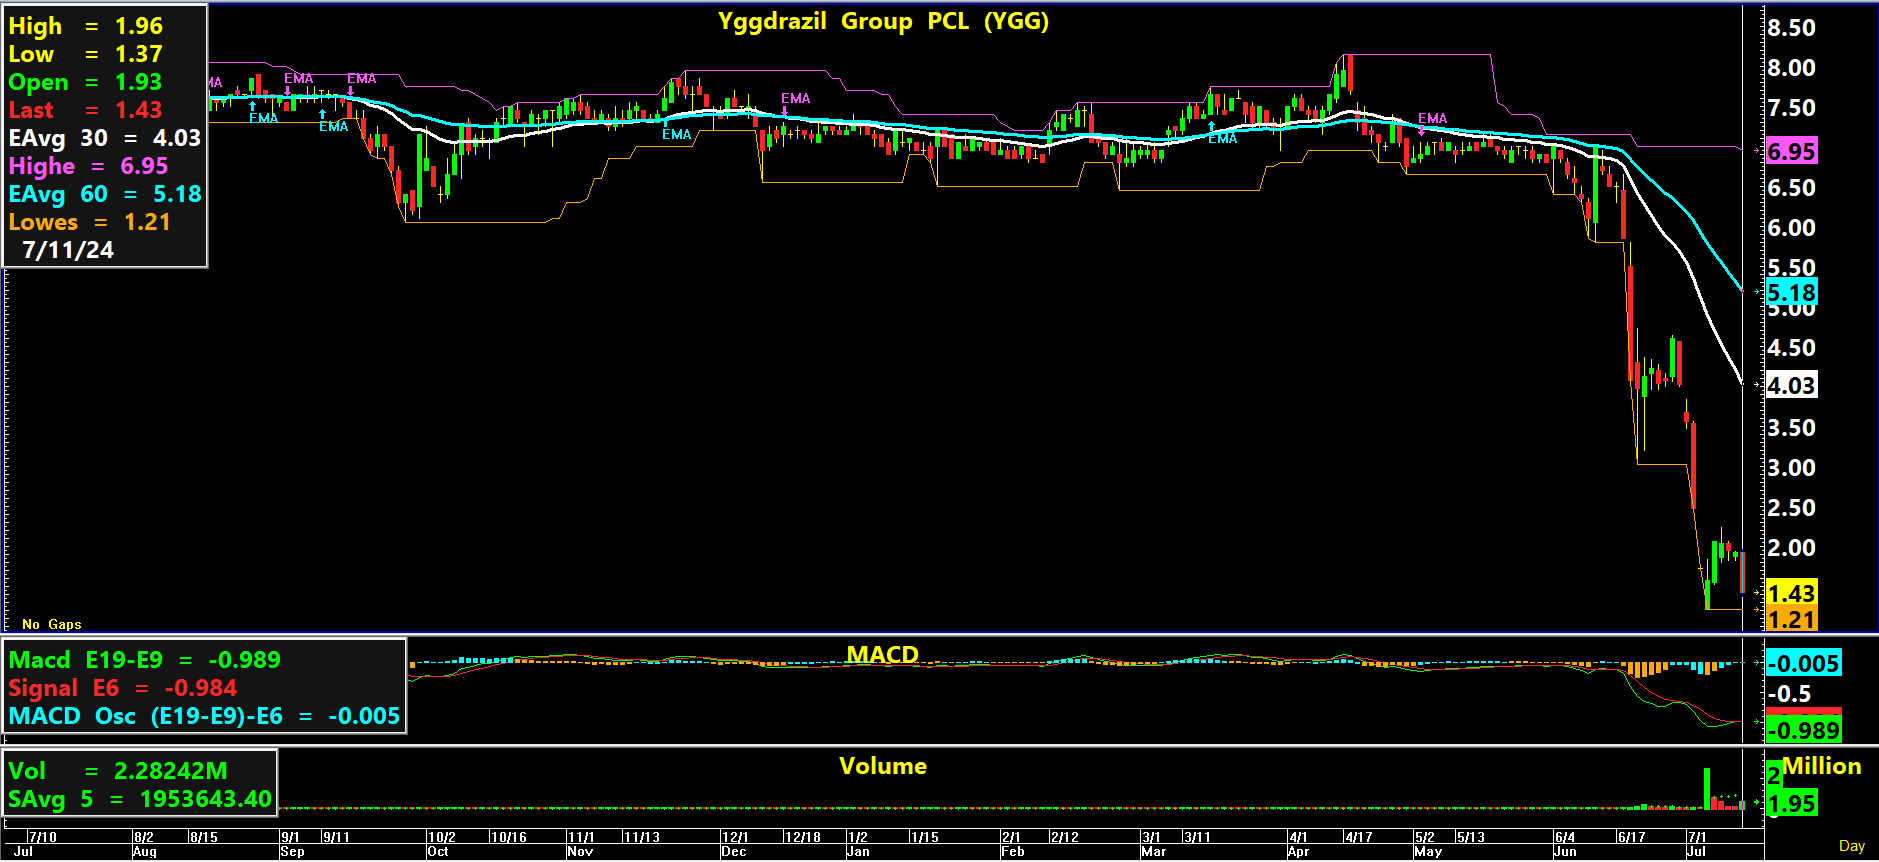This screenshot has height=862, width=1879.
Task: Click the orange 1.21 lowest price tag
Action: pyautogui.click(x=1791, y=619)
